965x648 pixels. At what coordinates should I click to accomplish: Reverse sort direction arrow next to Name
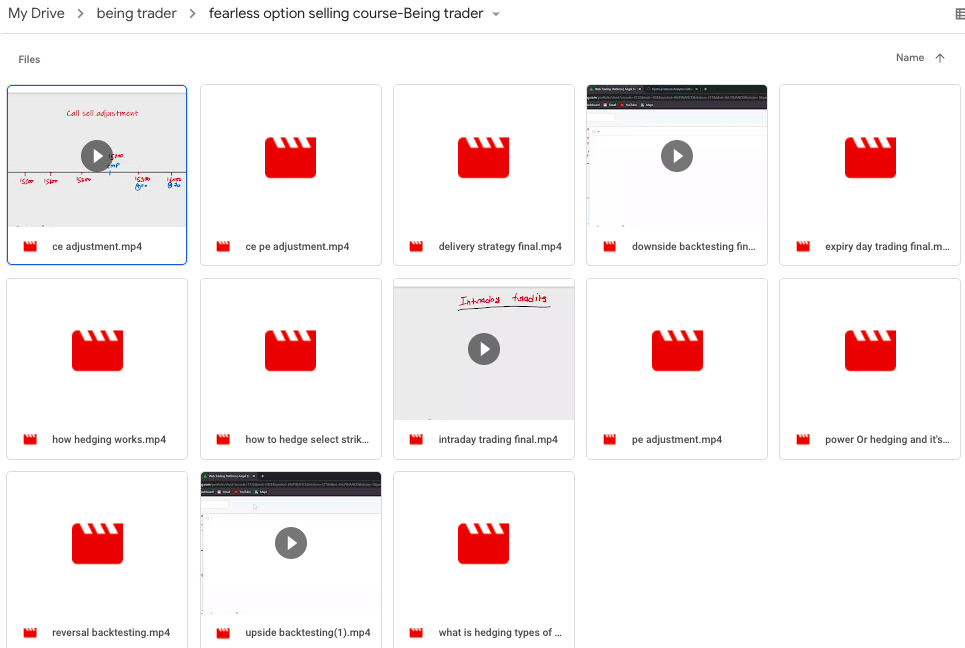point(939,58)
